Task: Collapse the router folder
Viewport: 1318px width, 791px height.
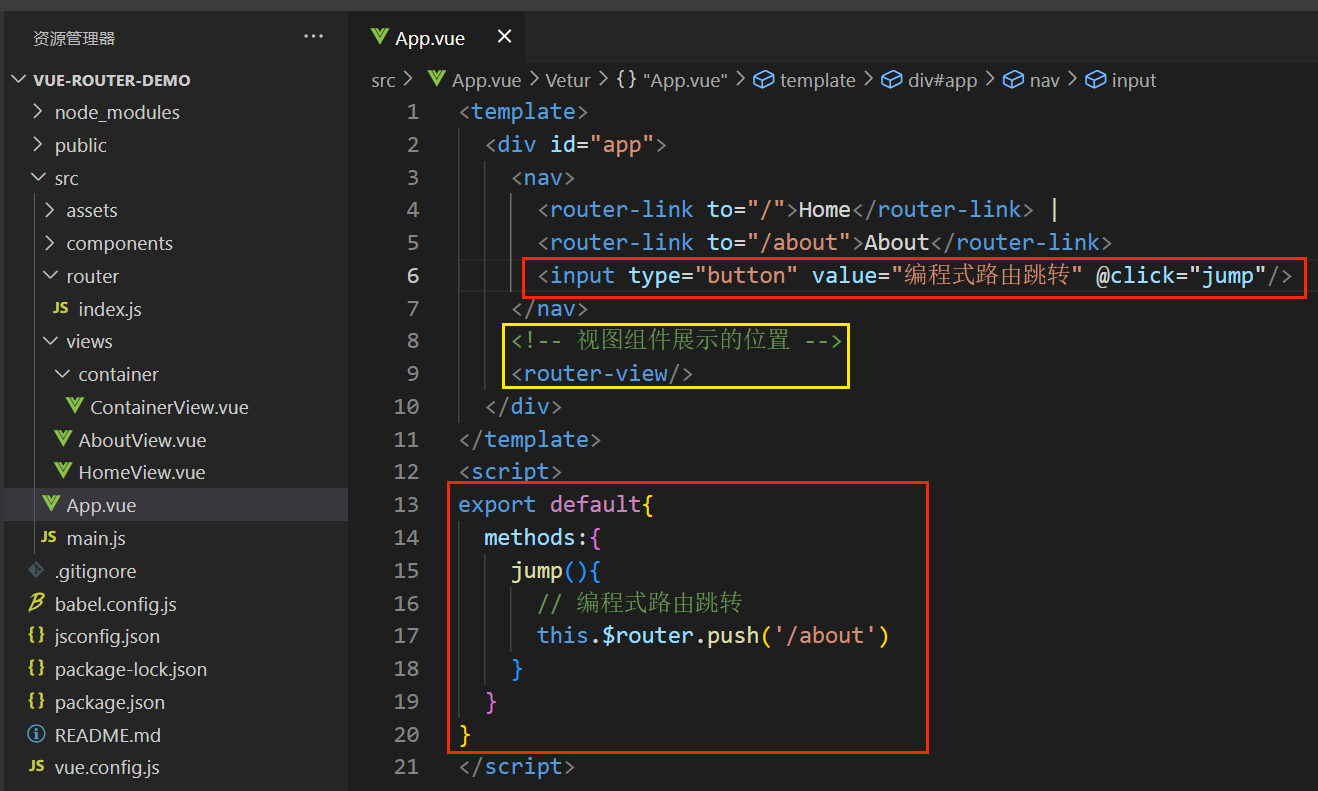Action: click(50, 276)
